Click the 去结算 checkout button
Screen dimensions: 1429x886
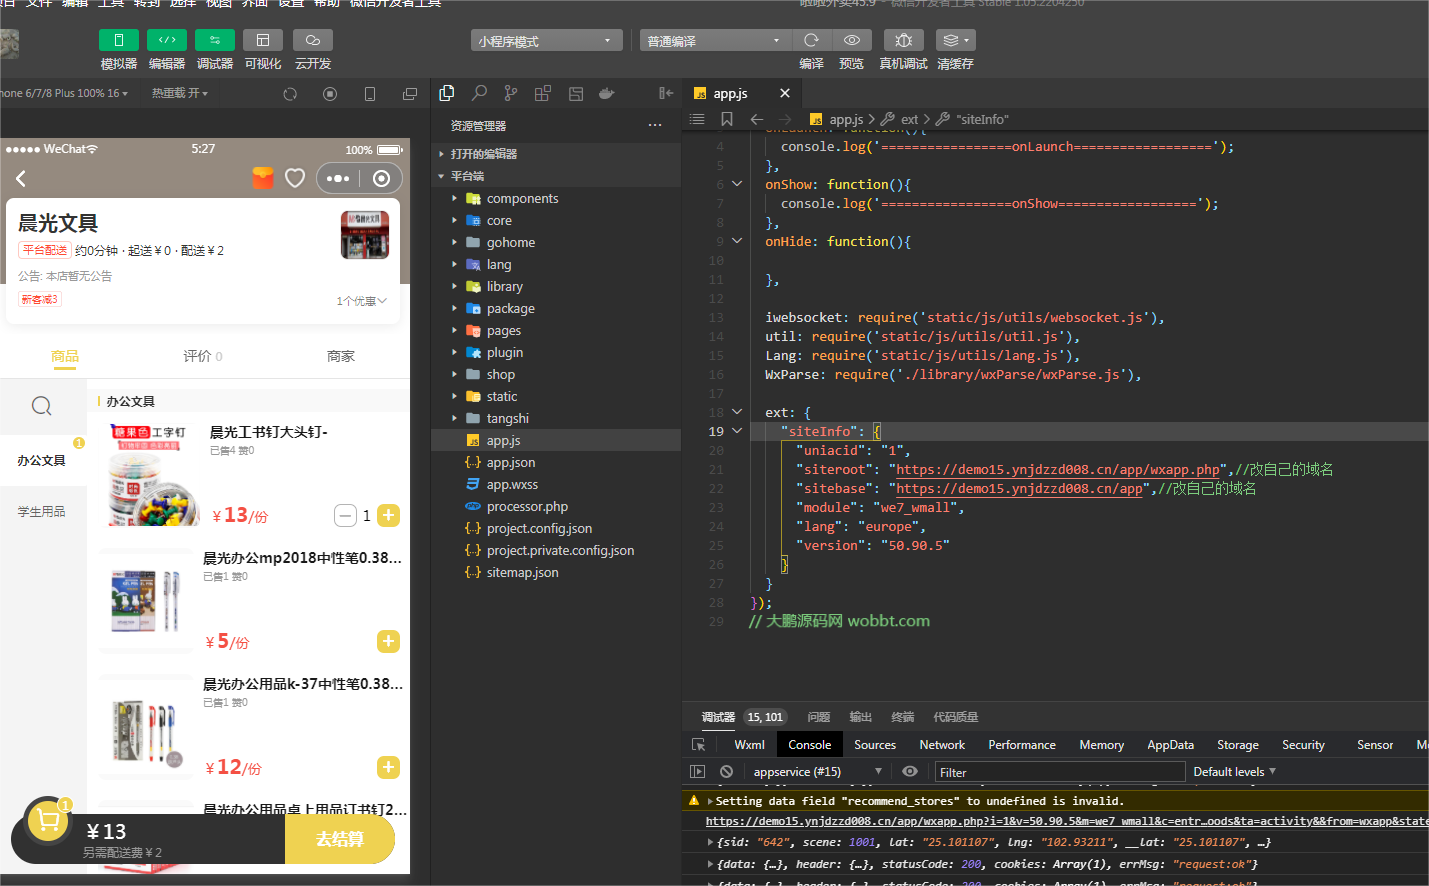[340, 839]
